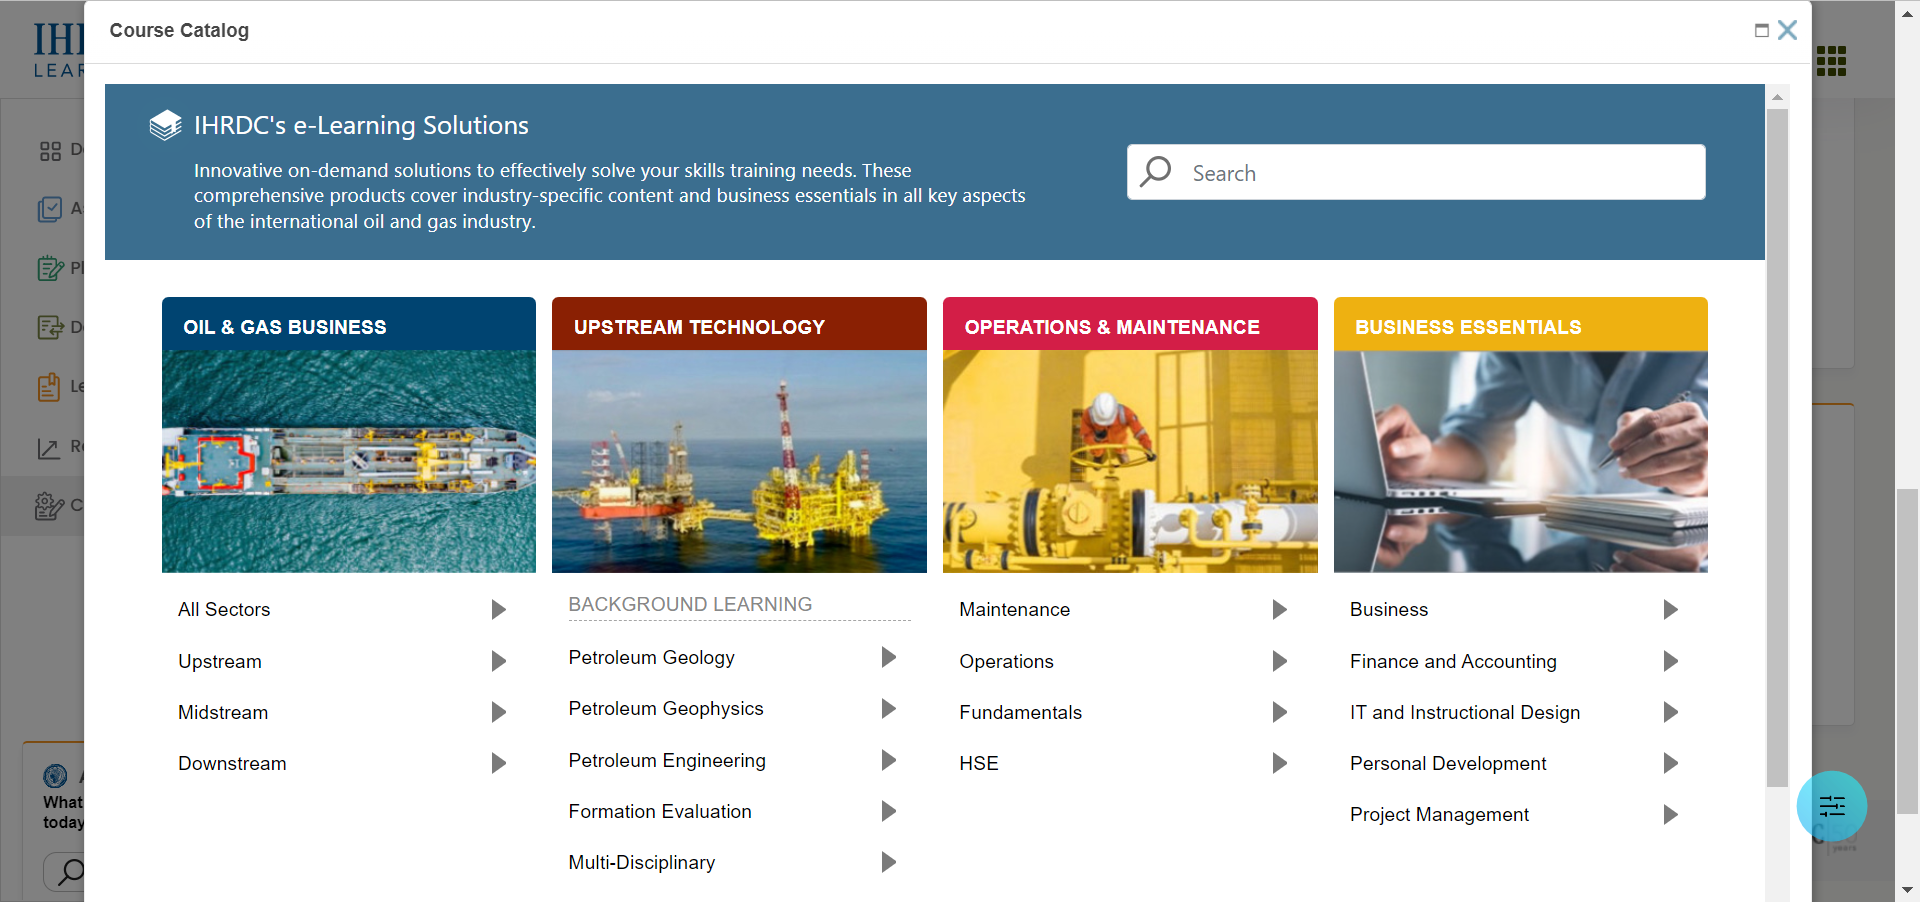Viewport: 1920px width, 902px height.
Task: Maximize the Course Catalog dialog
Action: coord(1761,31)
